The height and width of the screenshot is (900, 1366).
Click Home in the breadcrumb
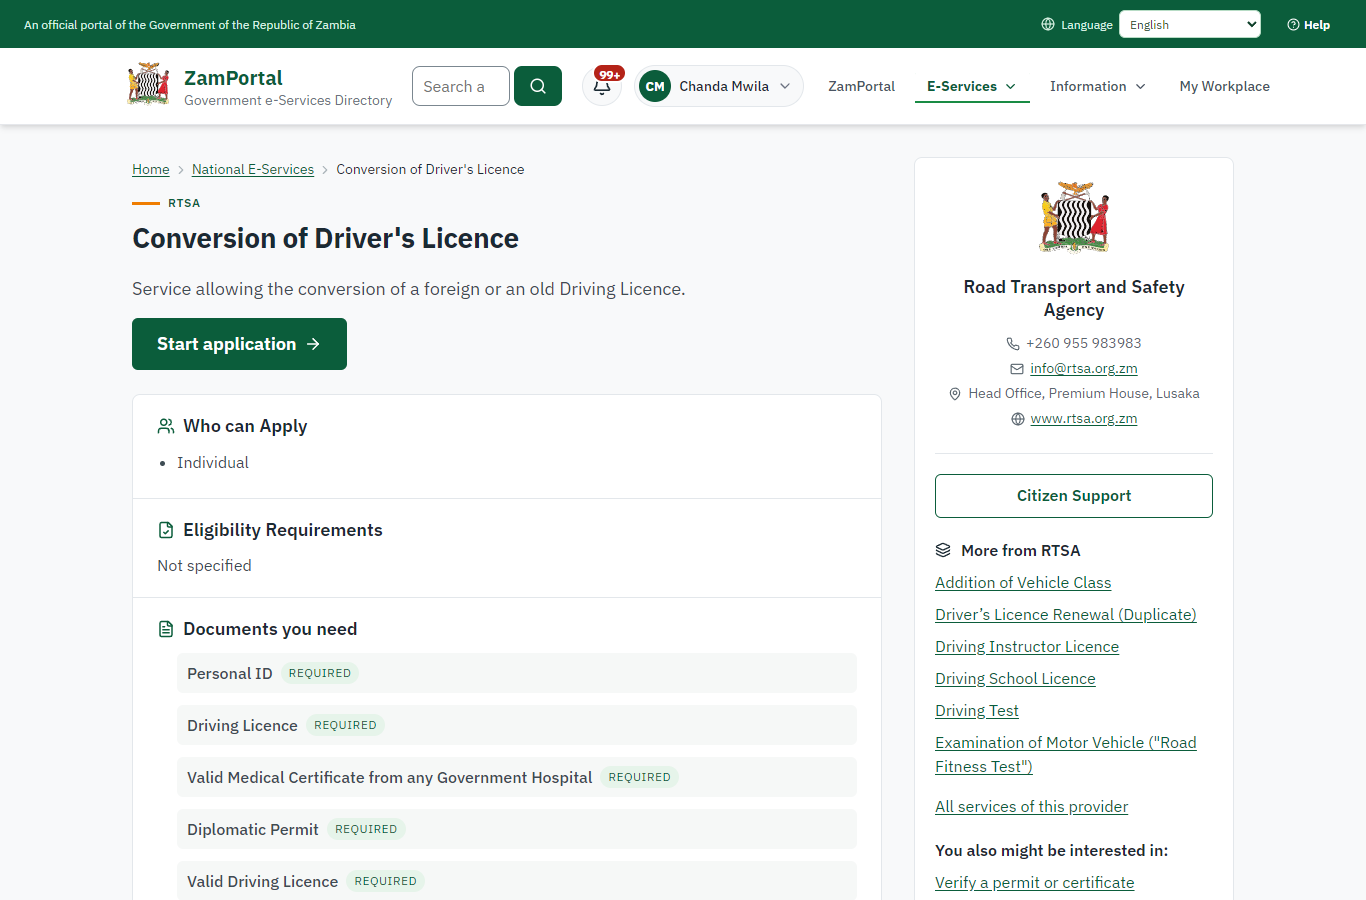click(x=151, y=169)
